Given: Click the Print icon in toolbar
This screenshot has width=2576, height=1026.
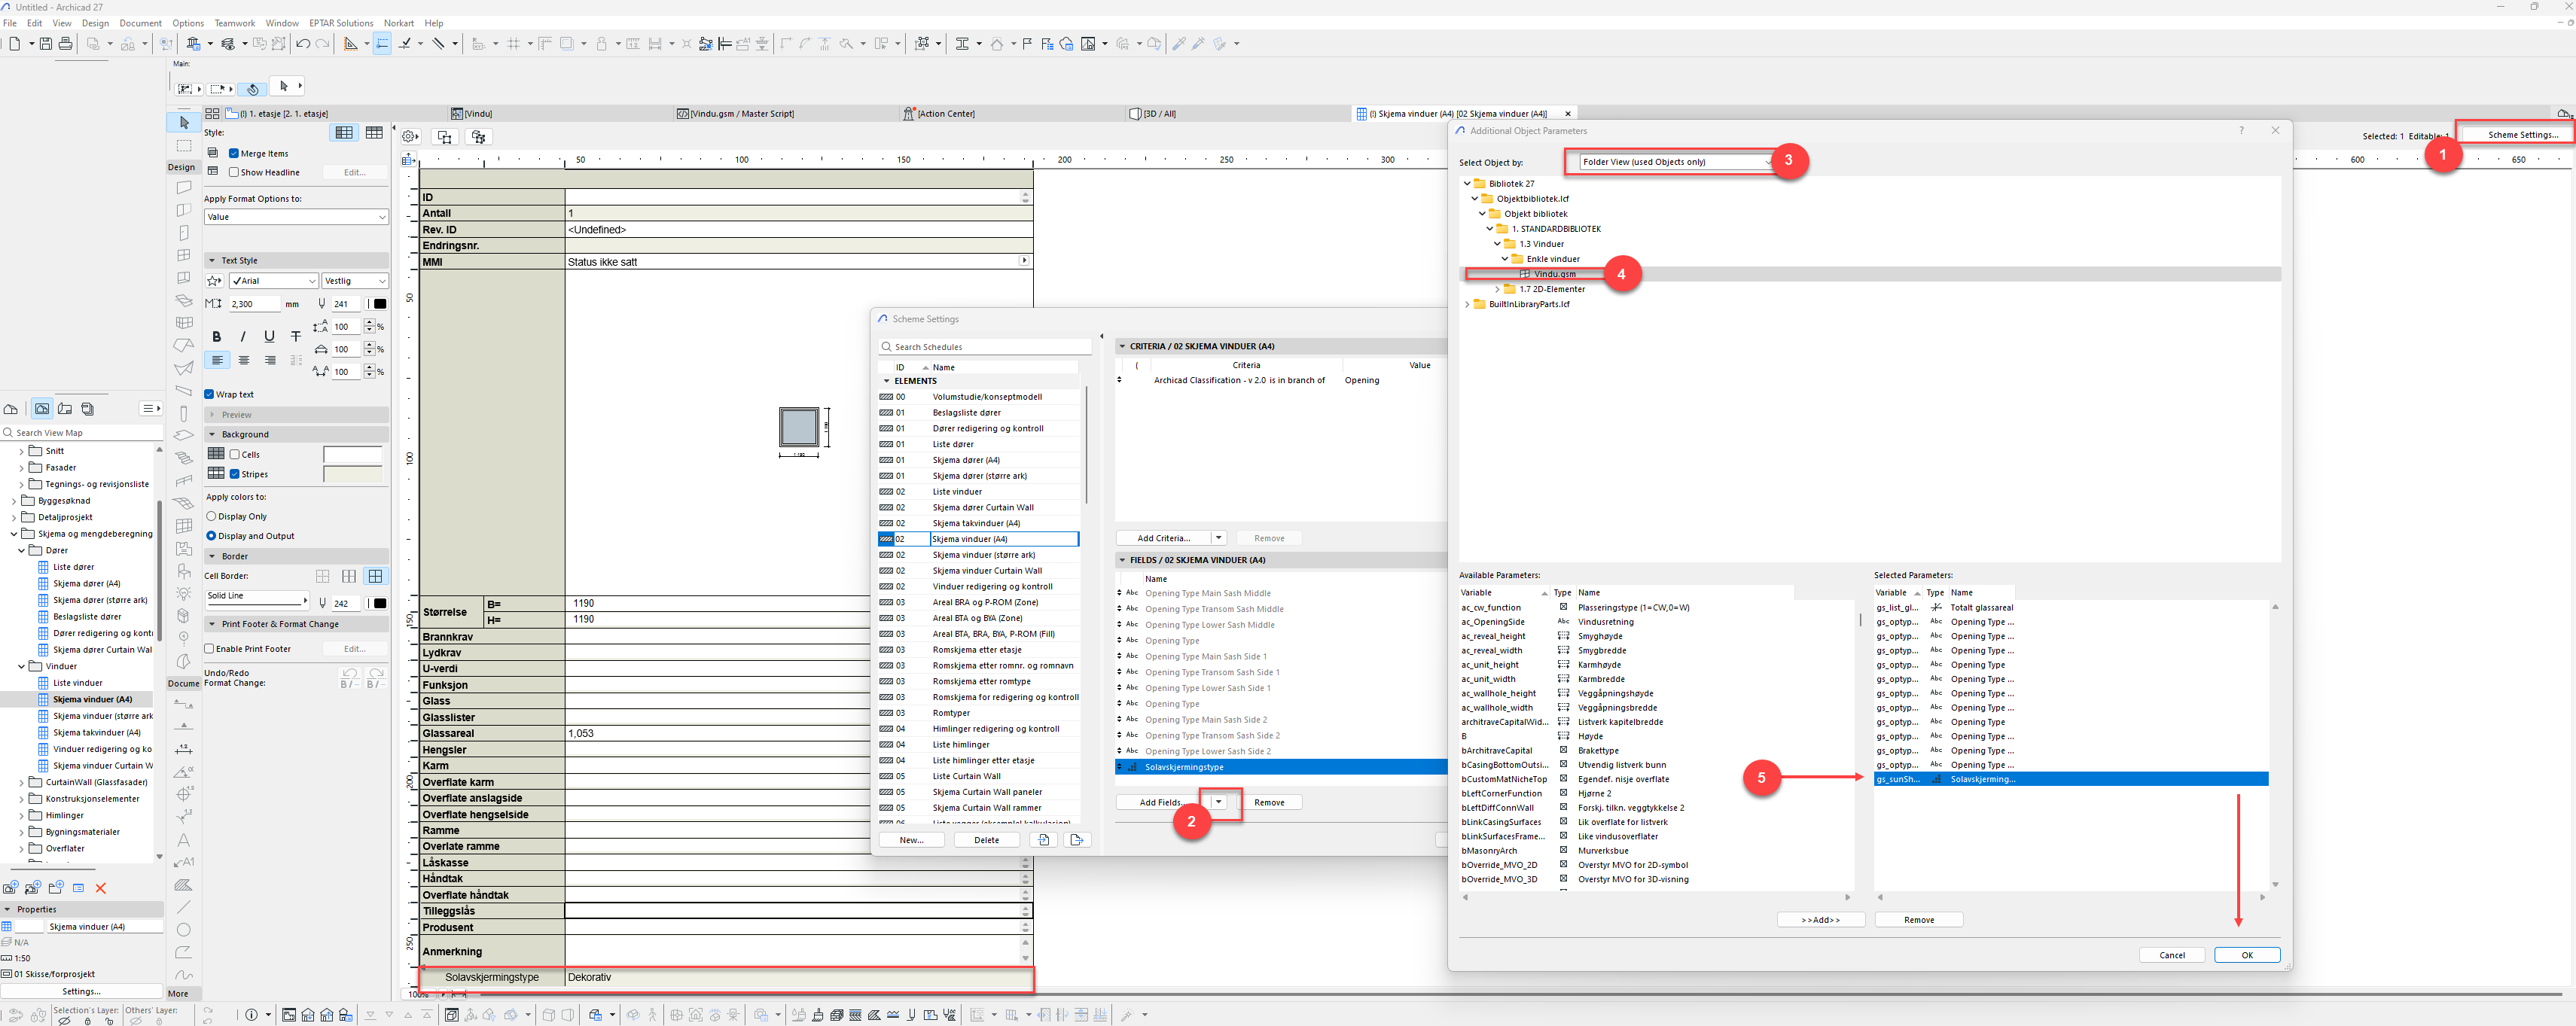Looking at the screenshot, I should tap(66, 44).
